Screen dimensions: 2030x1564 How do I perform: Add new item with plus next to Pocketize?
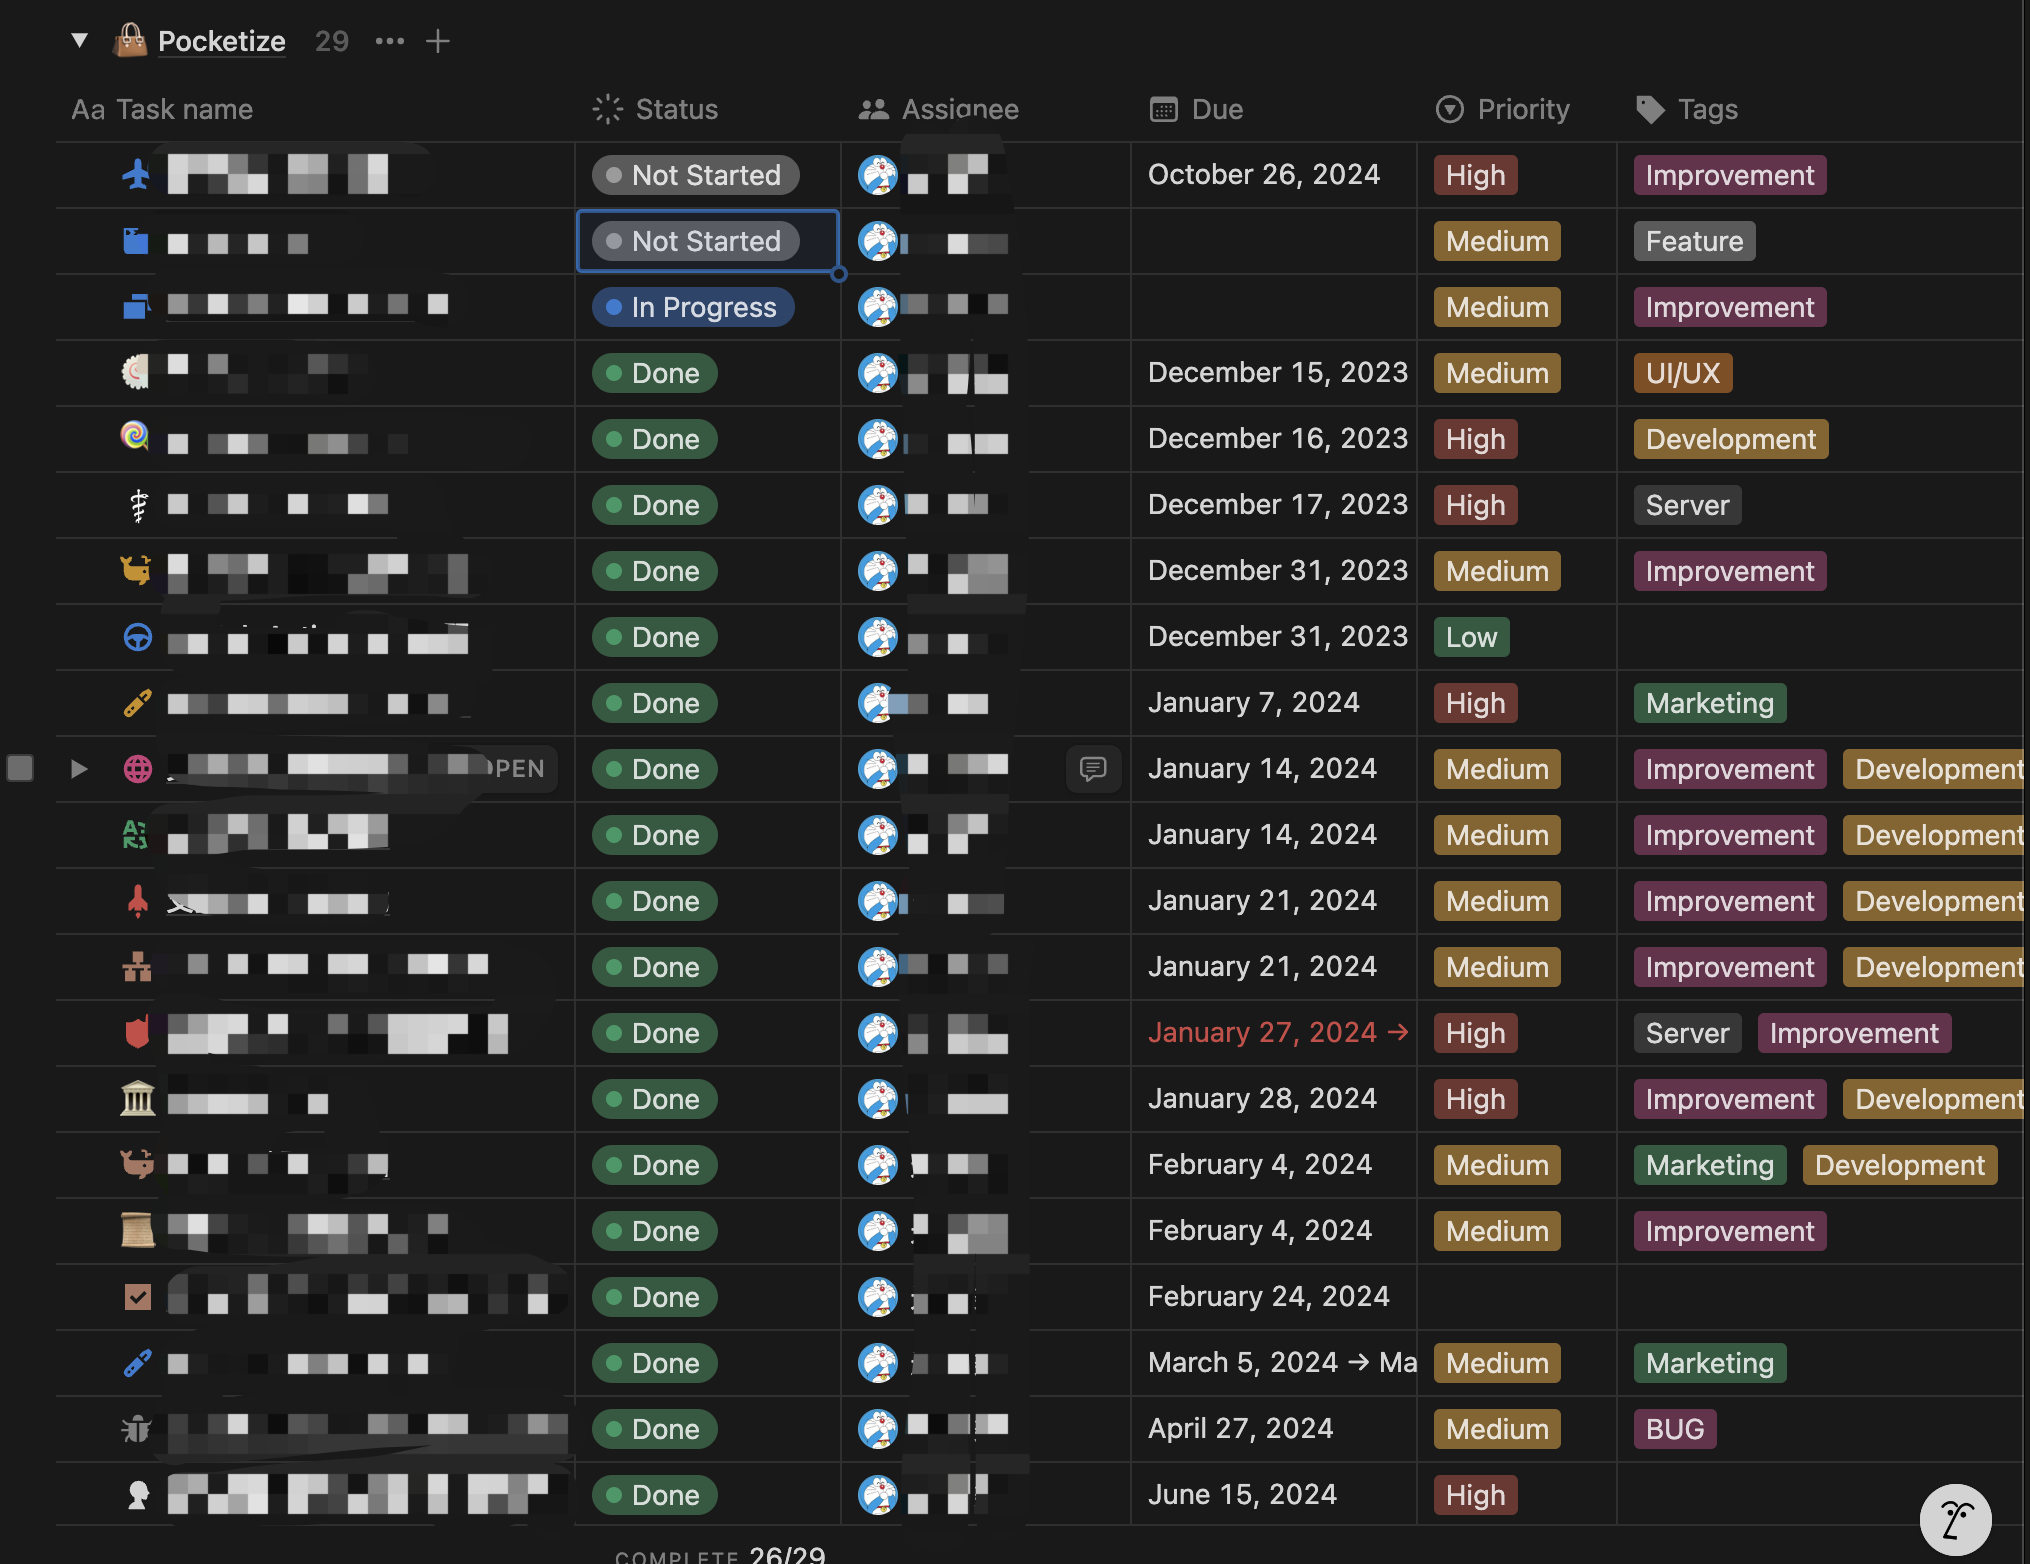pyautogui.click(x=437, y=41)
